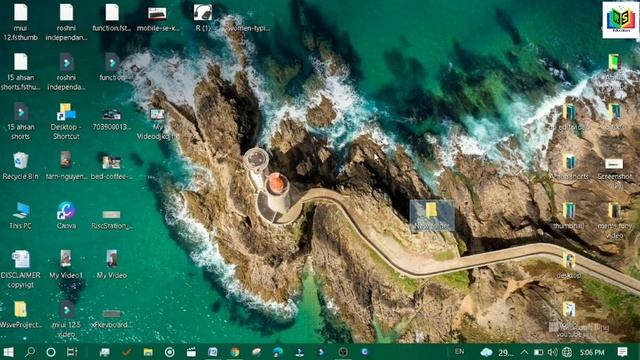Open the weather widget showing 29
640x360 pixels.
tap(497, 352)
